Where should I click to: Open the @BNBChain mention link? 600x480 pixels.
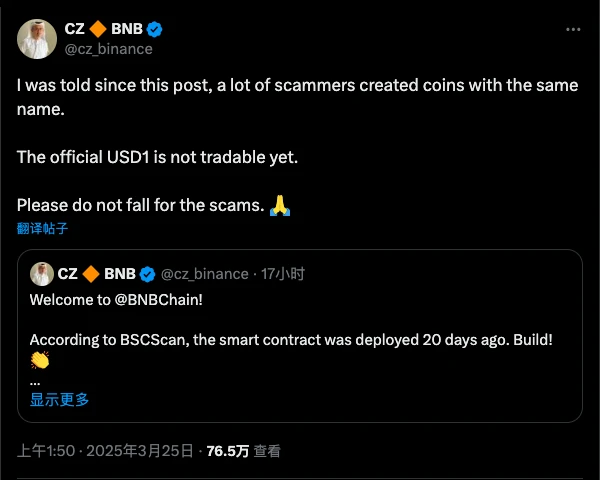point(146,299)
